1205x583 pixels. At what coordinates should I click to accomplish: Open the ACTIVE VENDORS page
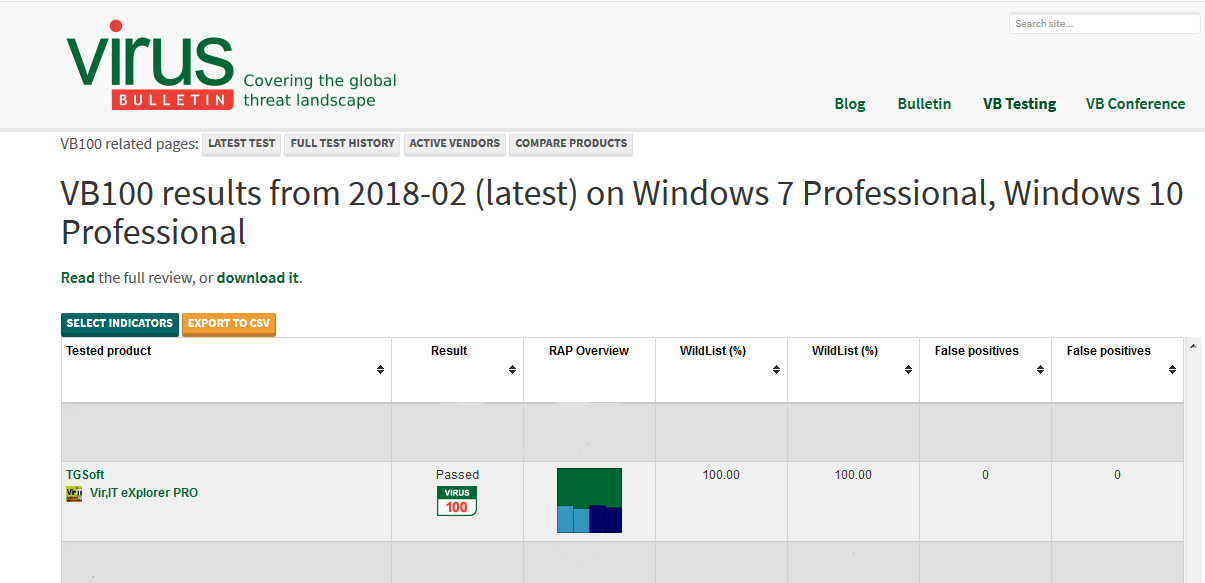click(454, 144)
